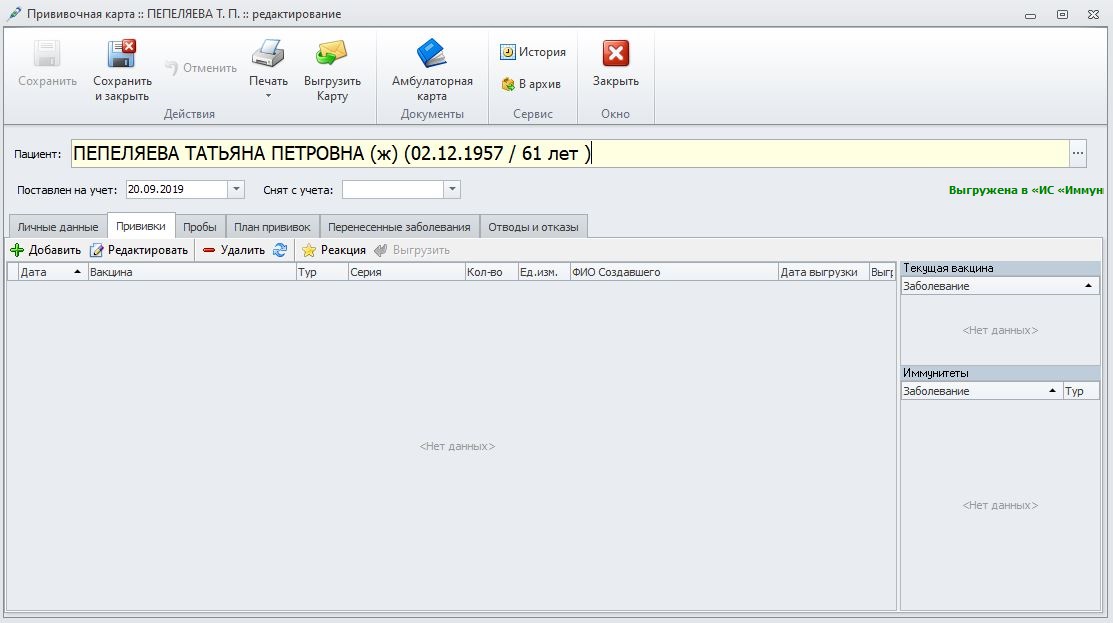Expand the Поставлен на учет date dropdown
1113x623 pixels.
pyautogui.click(x=236, y=189)
